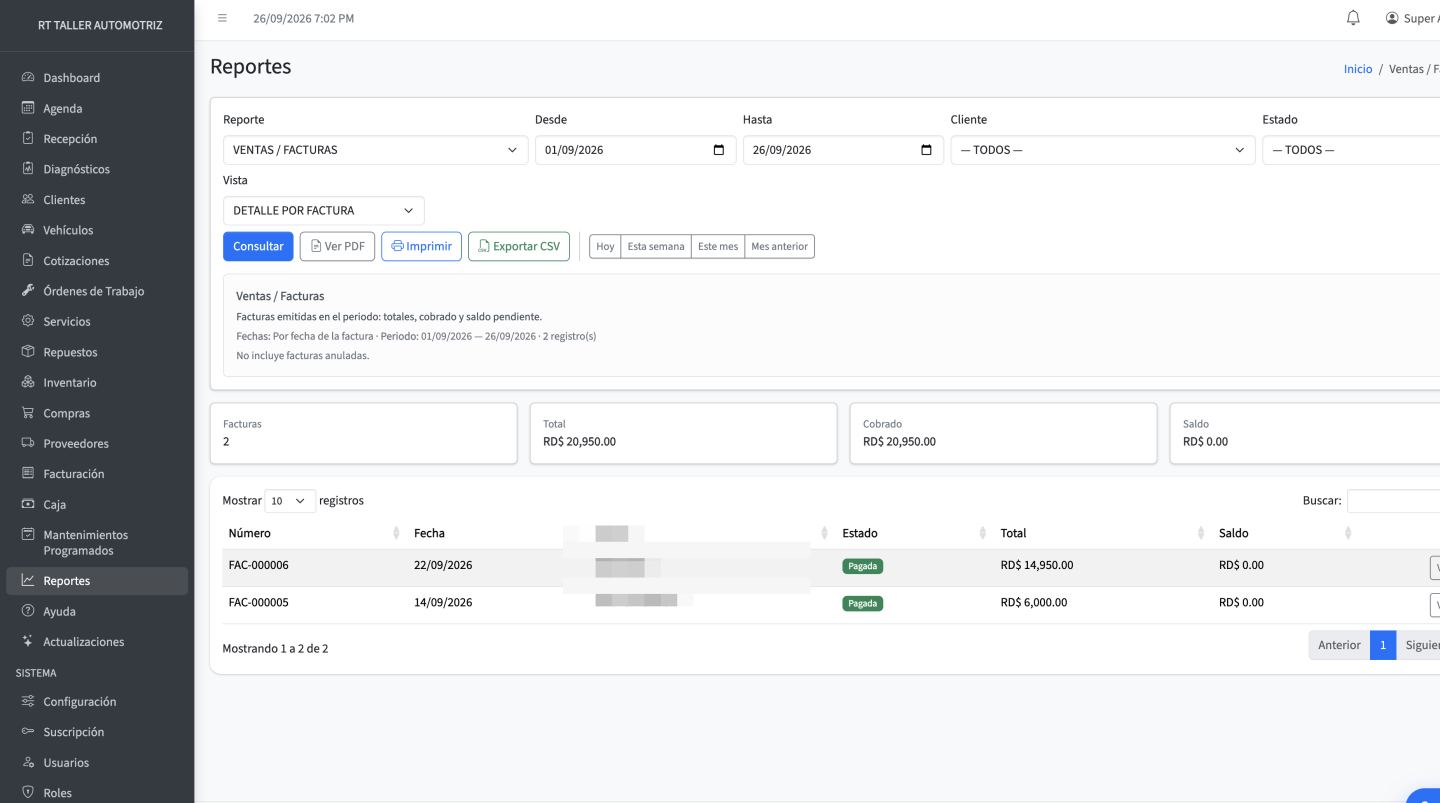
Task: Click the Anterior pagination button
Action: [1339, 645]
